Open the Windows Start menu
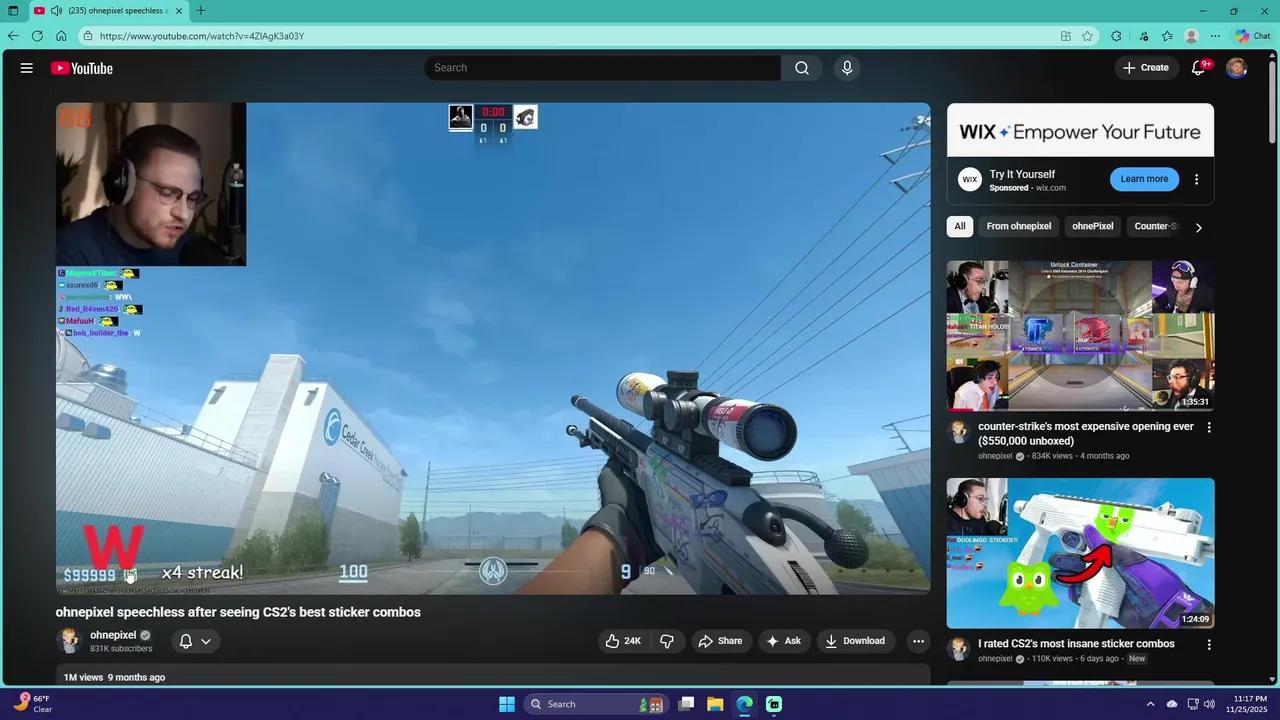Screen dimensions: 1280x720 pos(507,704)
